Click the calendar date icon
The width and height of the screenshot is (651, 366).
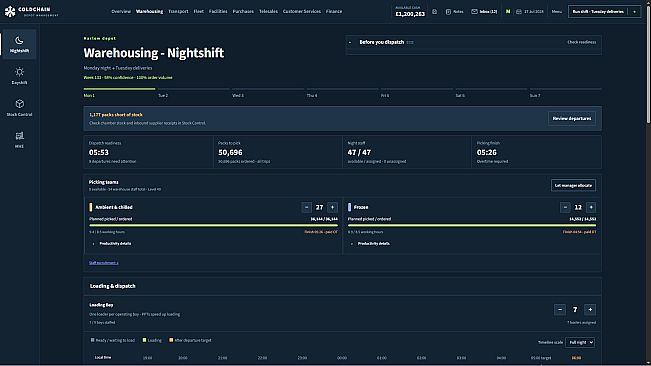519,12
